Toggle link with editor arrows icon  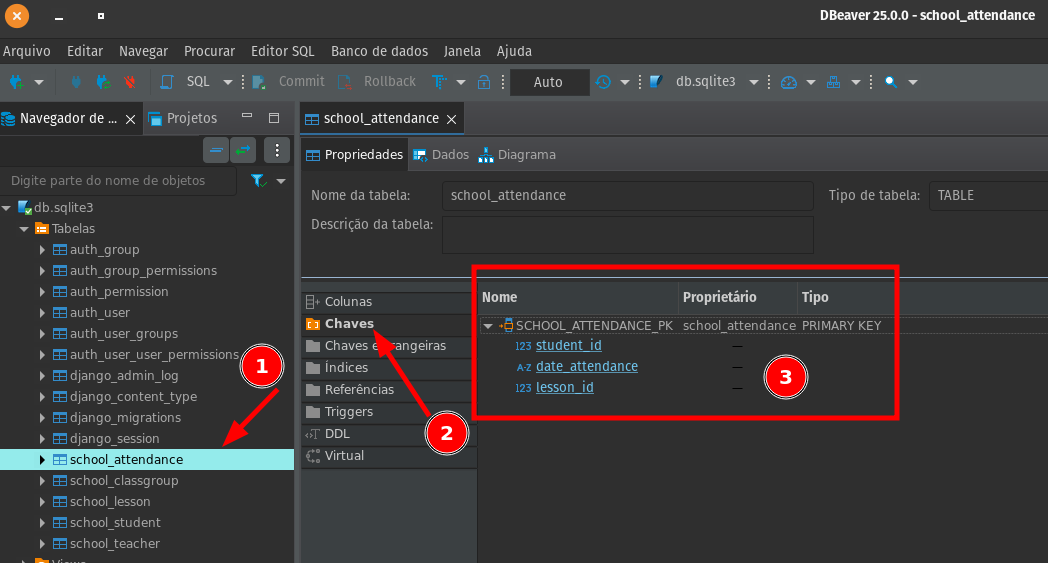pyautogui.click(x=243, y=150)
